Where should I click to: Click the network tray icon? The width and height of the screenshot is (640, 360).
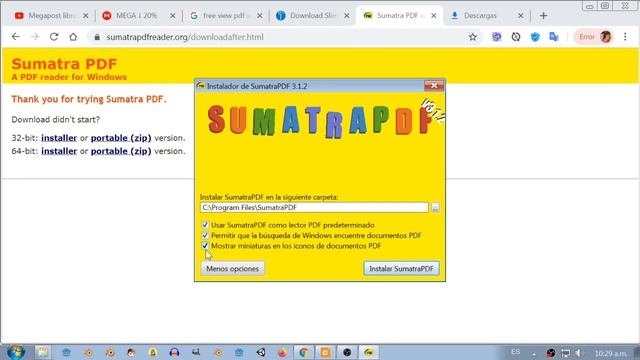(565, 353)
